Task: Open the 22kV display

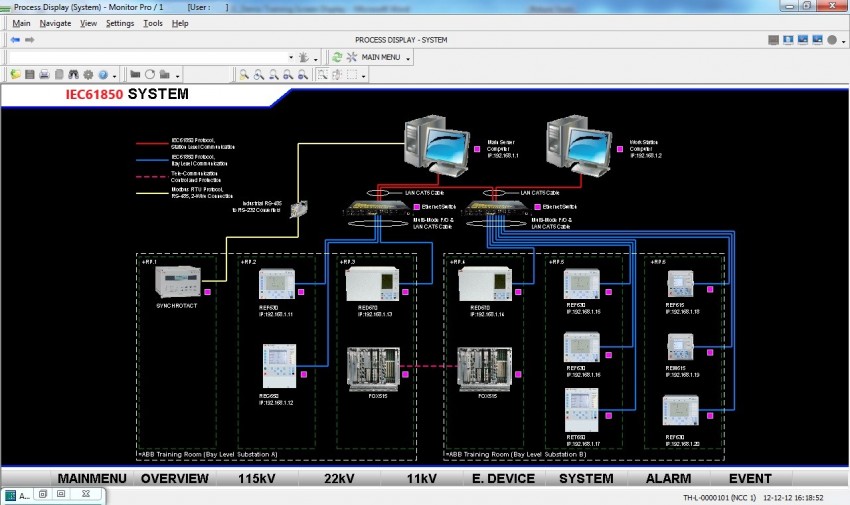Action: [x=339, y=478]
